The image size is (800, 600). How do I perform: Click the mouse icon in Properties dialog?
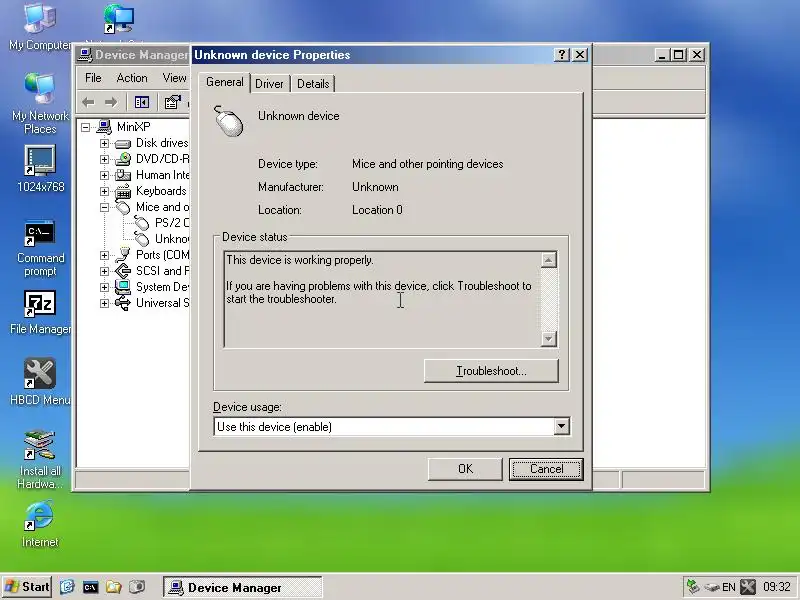coord(229,121)
